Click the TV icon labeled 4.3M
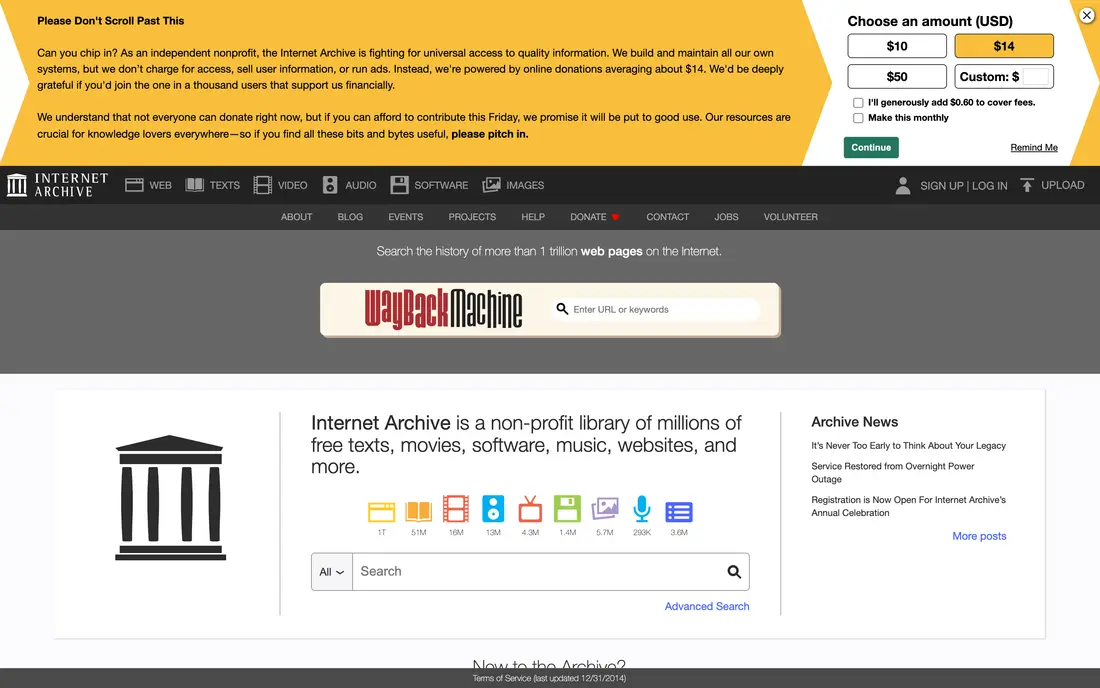This screenshot has width=1100, height=688. [530, 509]
